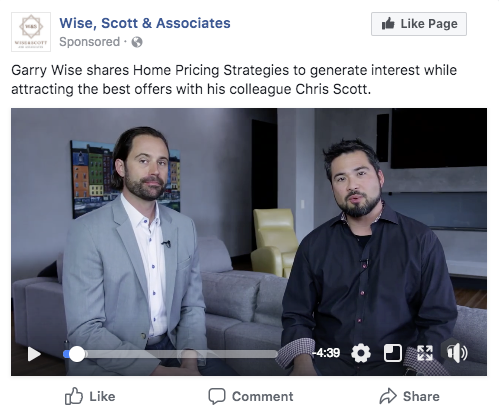Click the -4:39 remaining time label
Screen dimensions: 499x414
(326, 353)
